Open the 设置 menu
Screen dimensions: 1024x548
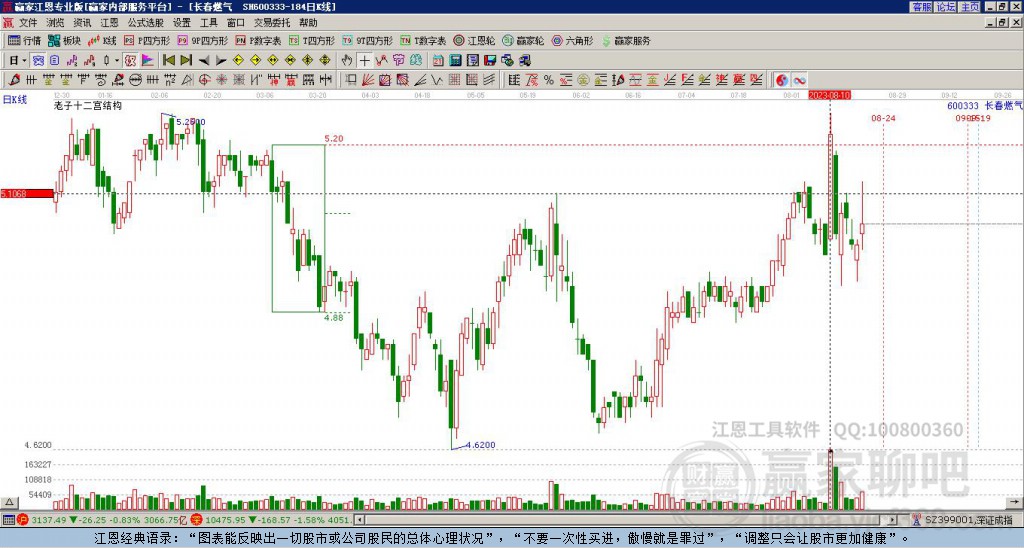point(182,23)
